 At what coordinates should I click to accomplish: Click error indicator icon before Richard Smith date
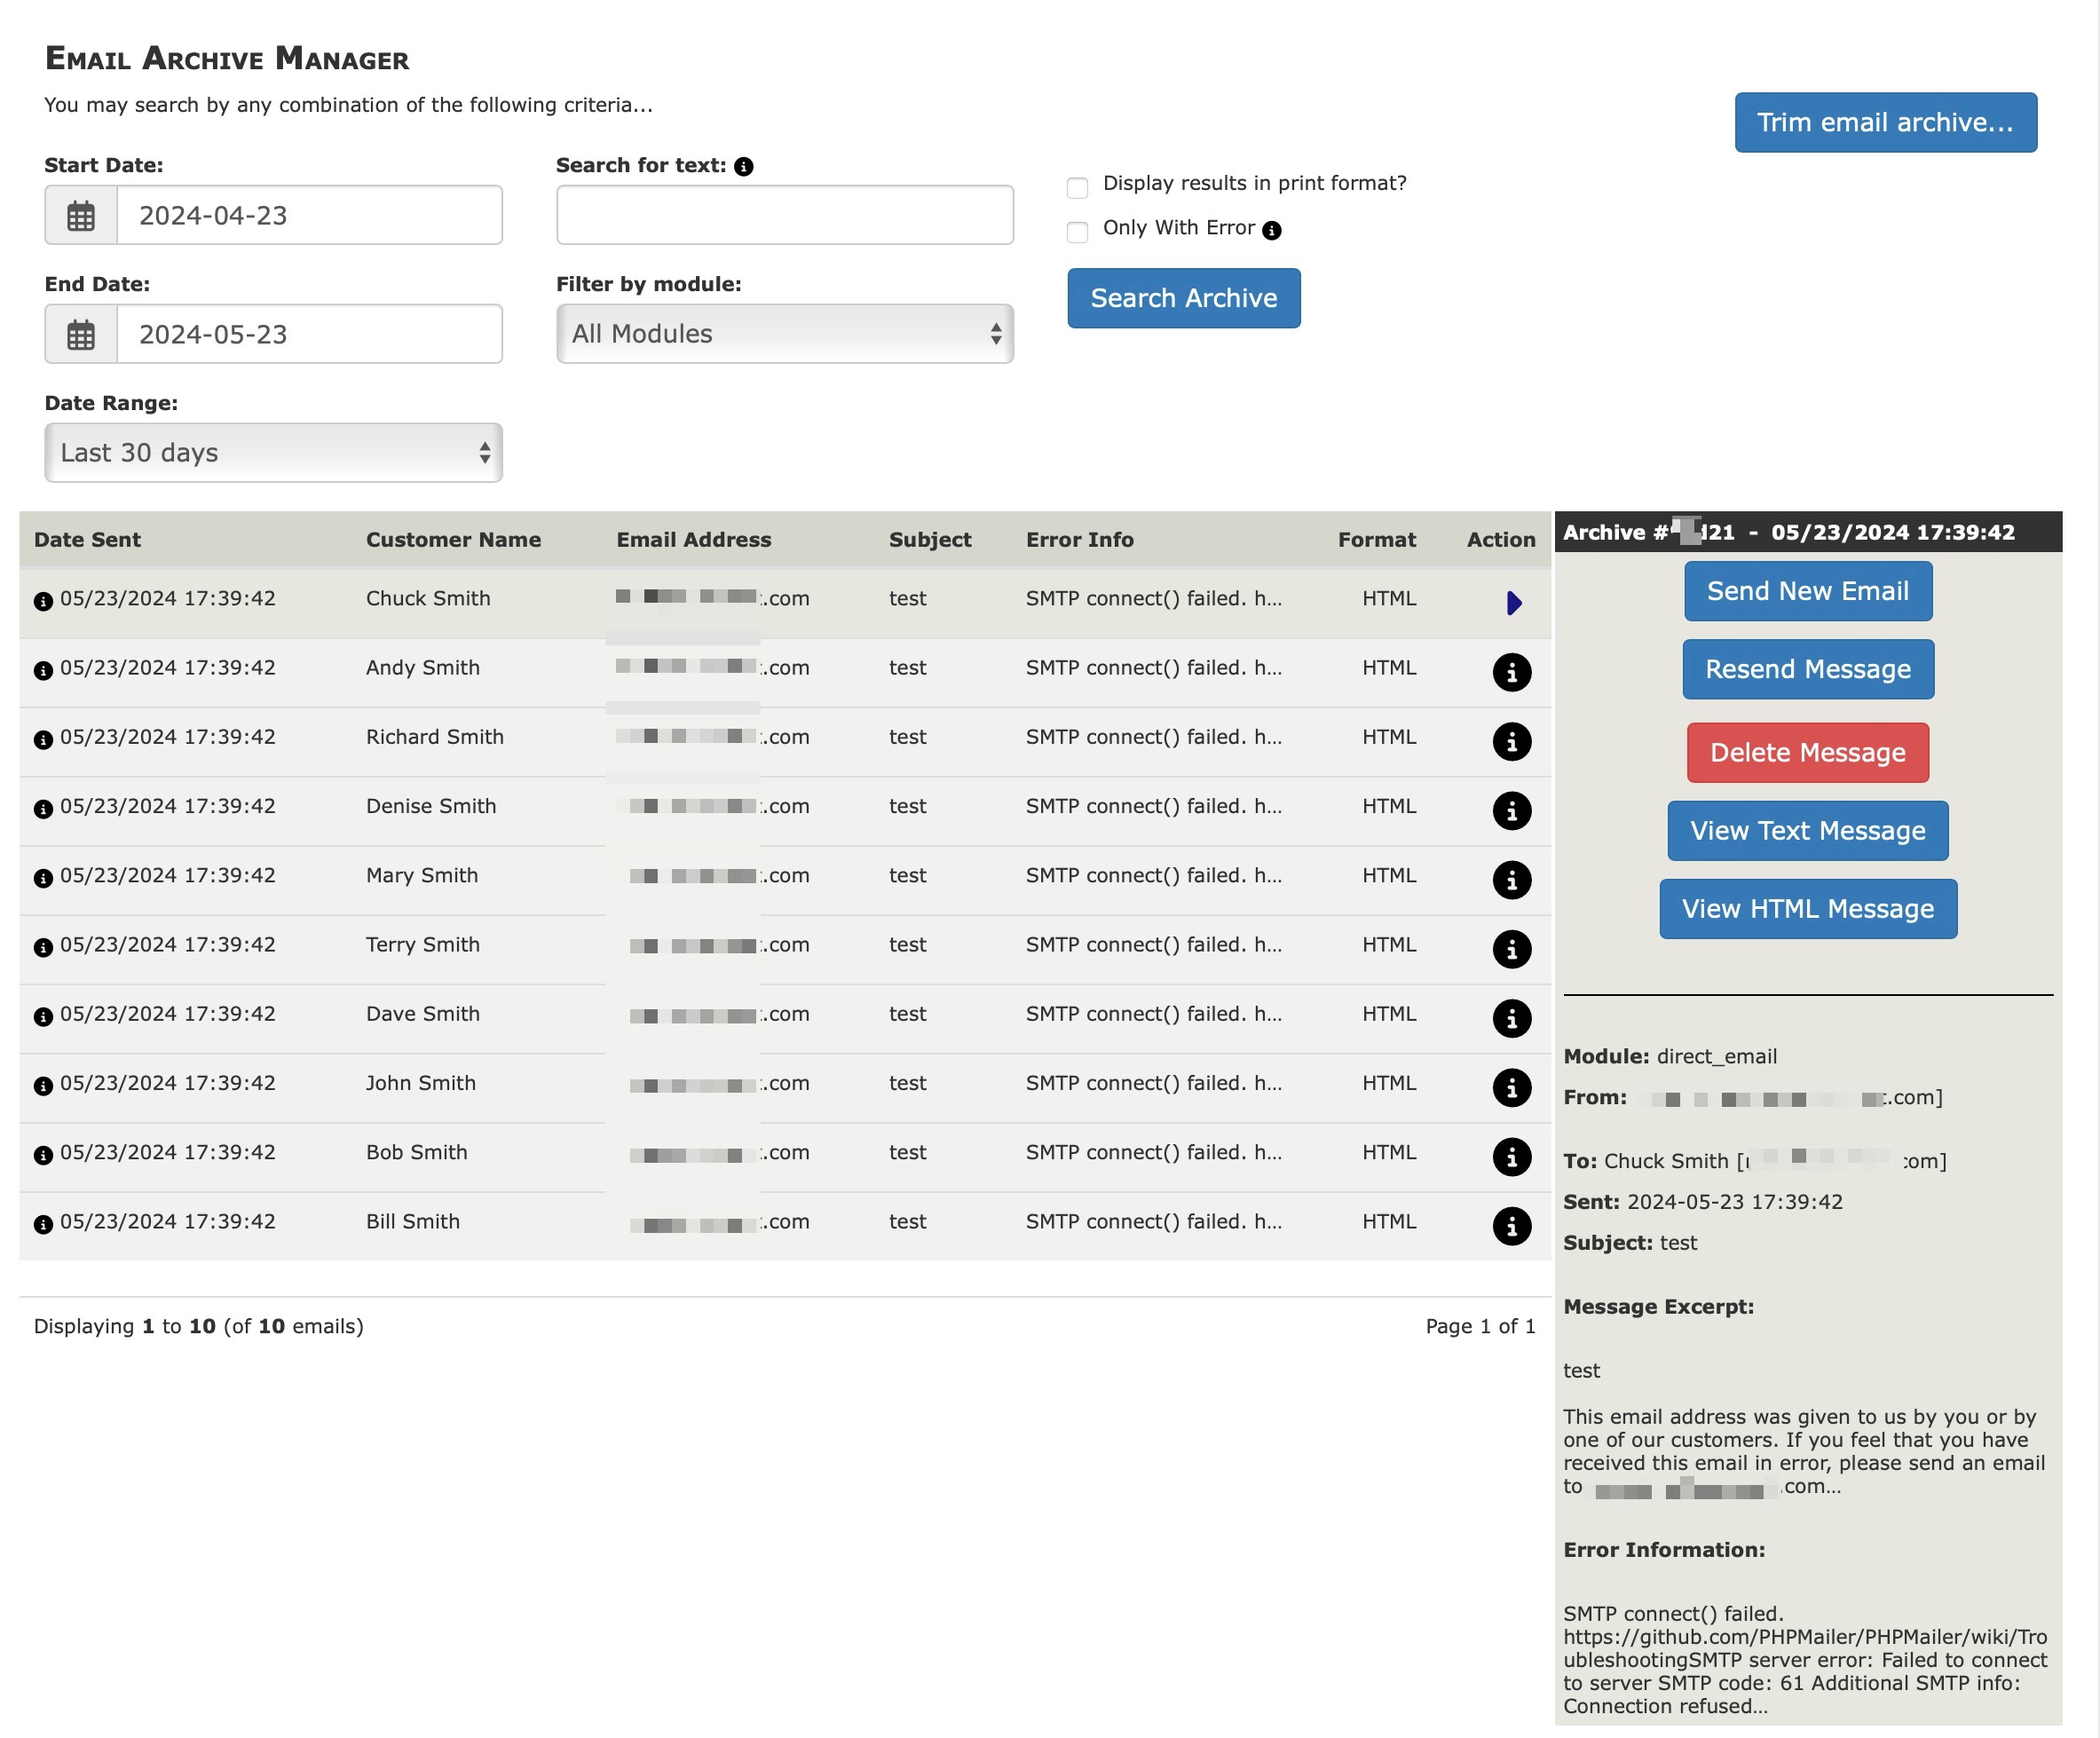[43, 740]
